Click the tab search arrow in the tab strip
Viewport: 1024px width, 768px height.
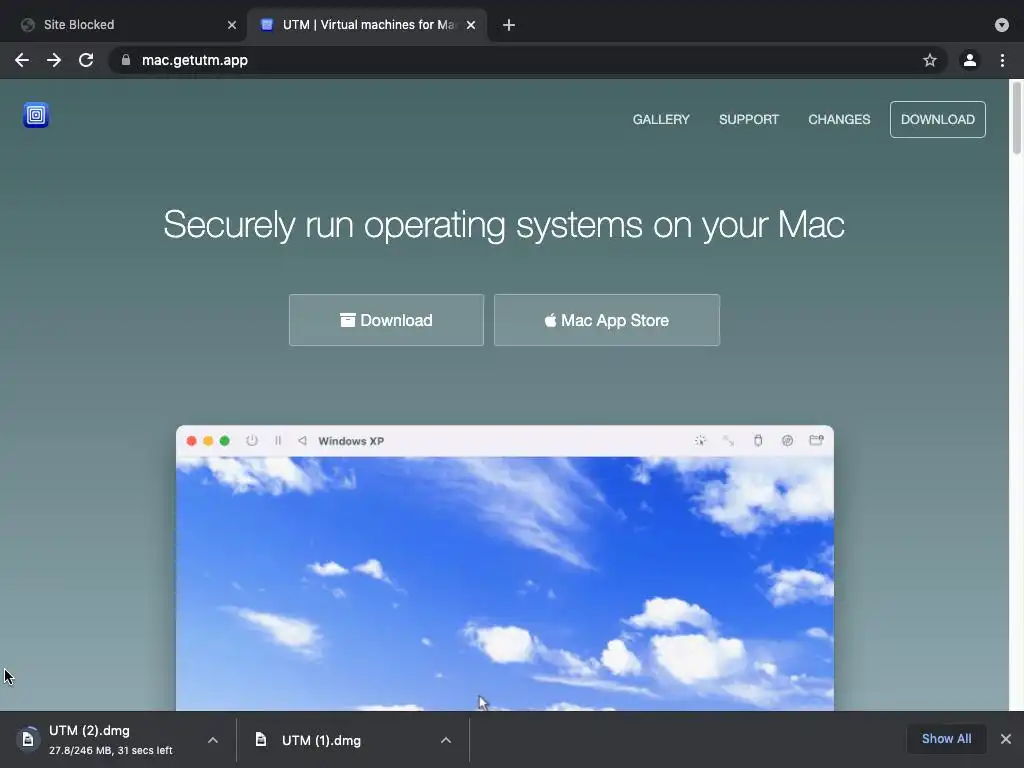click(1002, 25)
